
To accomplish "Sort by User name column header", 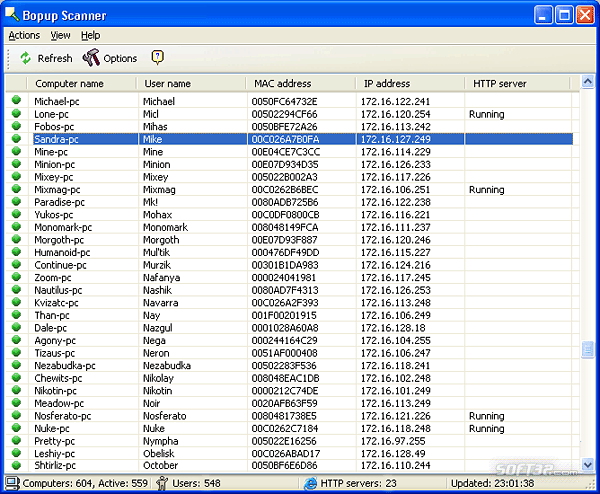I will pyautogui.click(x=191, y=83).
